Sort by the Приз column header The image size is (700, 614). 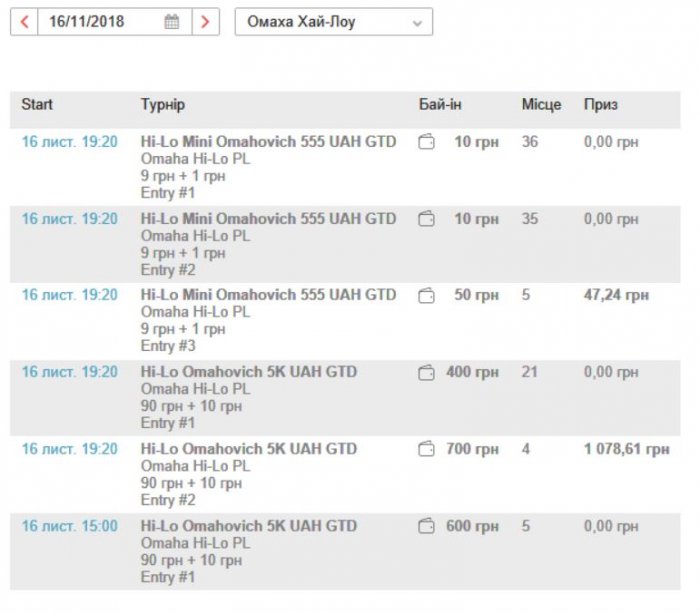[x=600, y=104]
